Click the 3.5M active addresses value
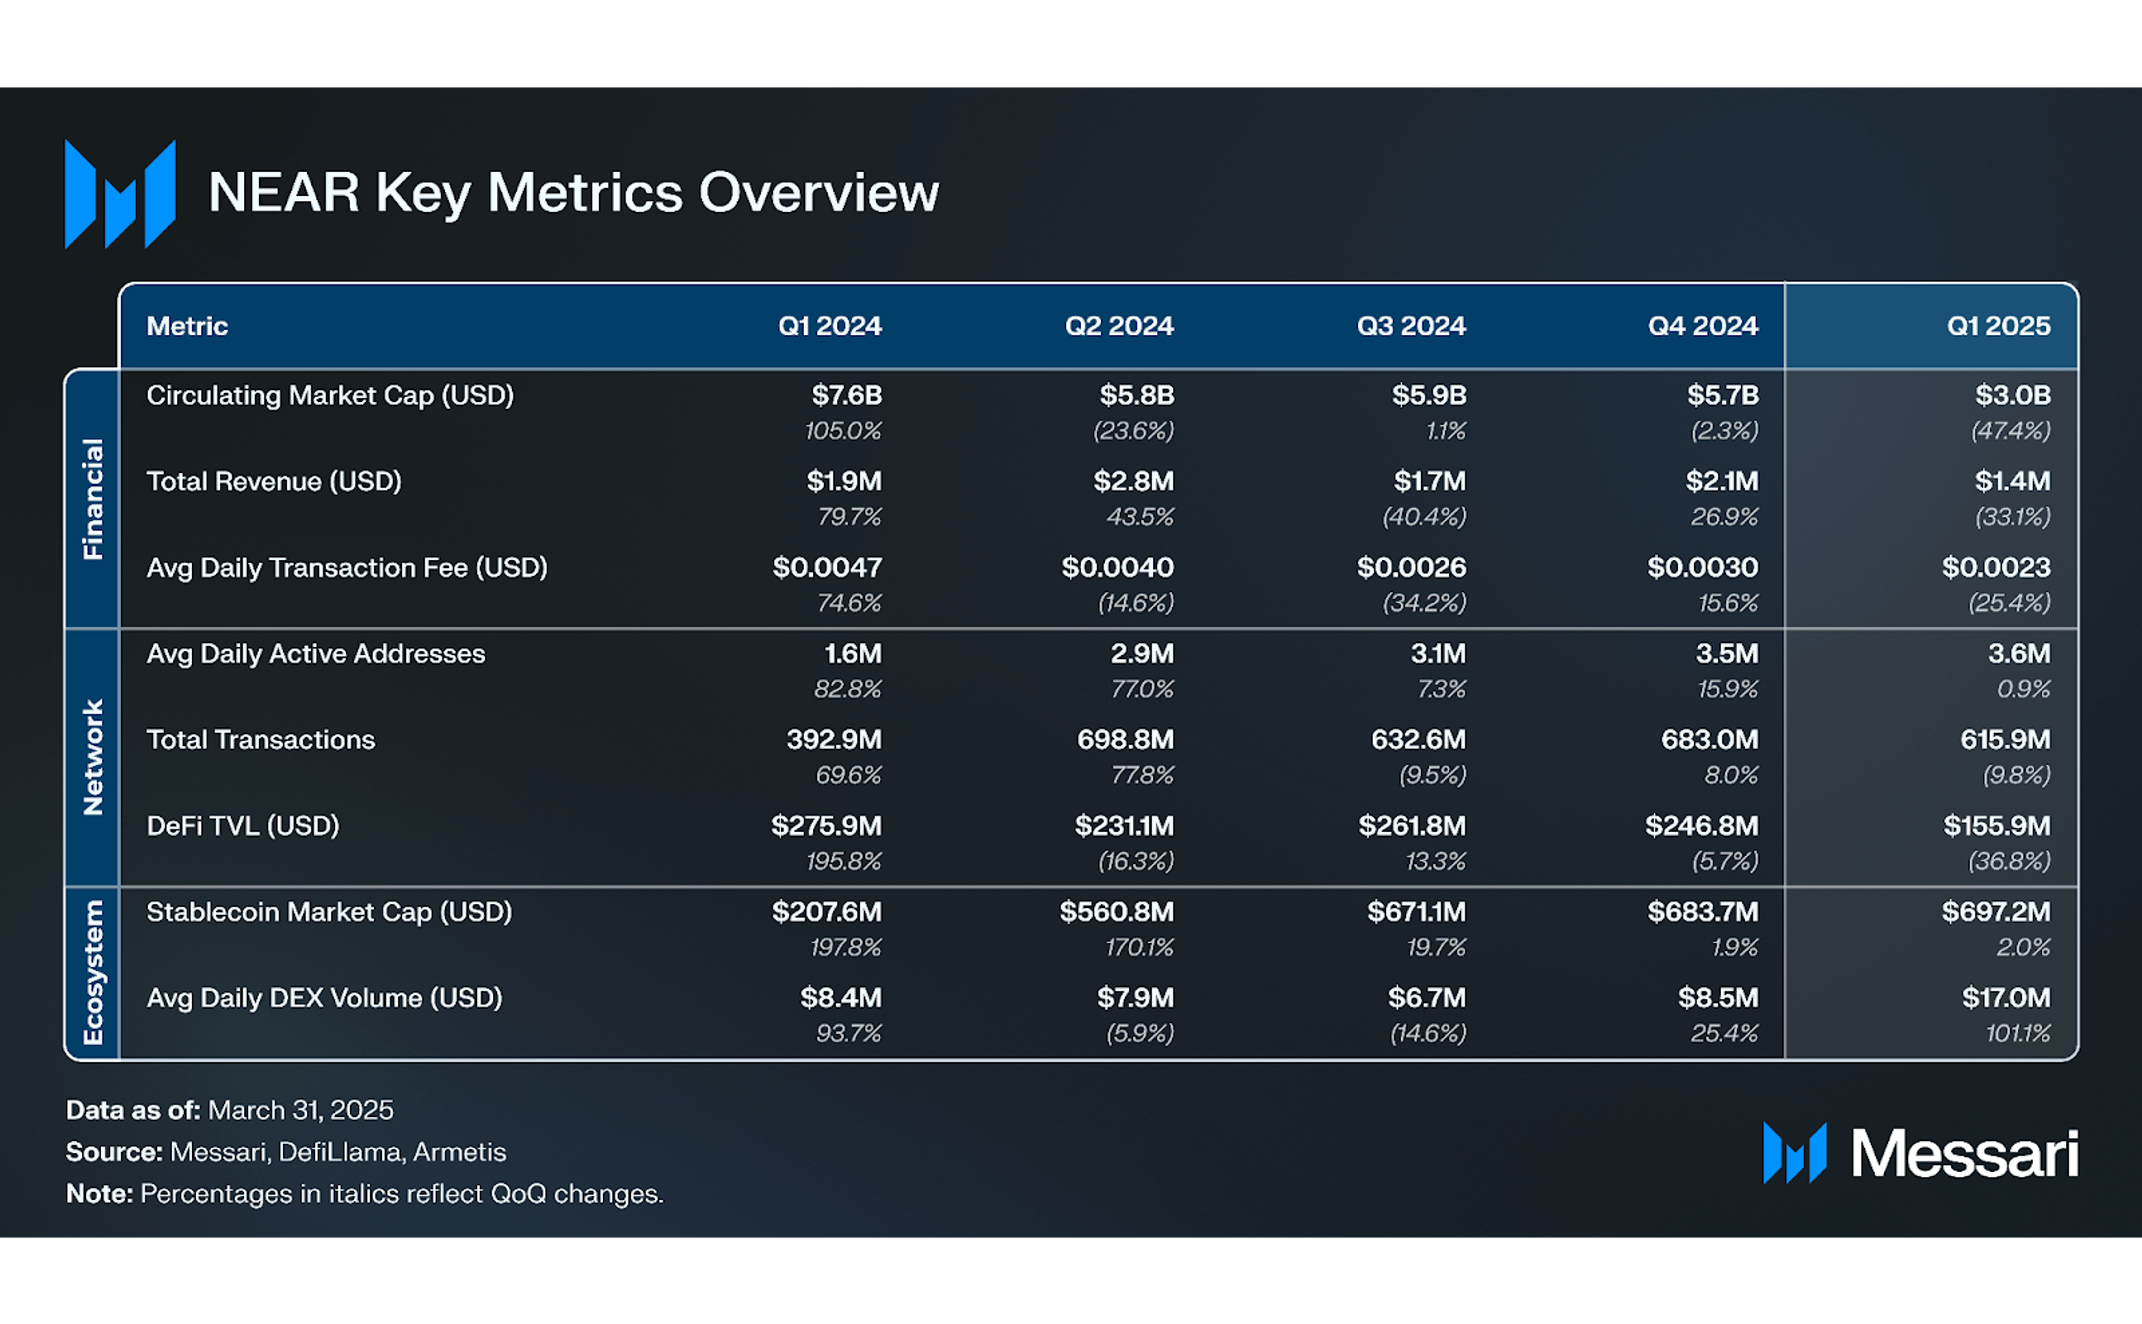 pos(1727,653)
